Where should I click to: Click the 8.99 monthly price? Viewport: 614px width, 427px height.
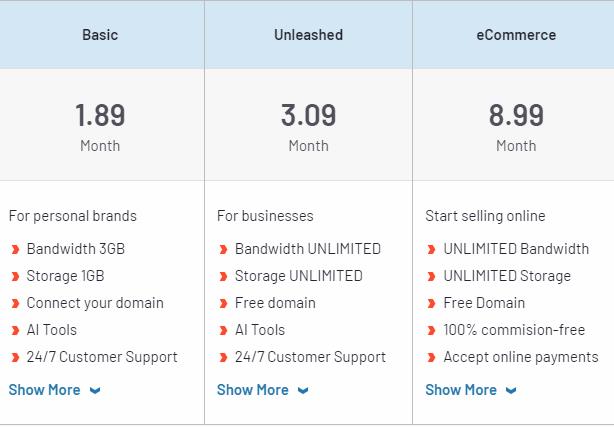[x=516, y=115]
